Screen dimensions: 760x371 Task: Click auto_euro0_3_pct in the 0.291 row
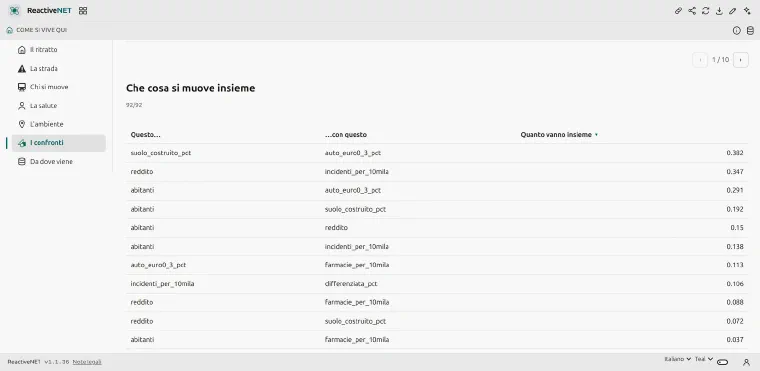[x=353, y=190]
